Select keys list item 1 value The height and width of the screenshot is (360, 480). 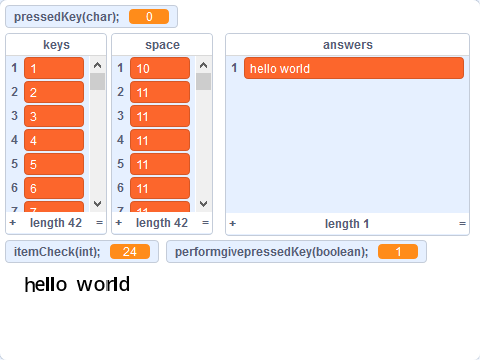tap(54, 68)
